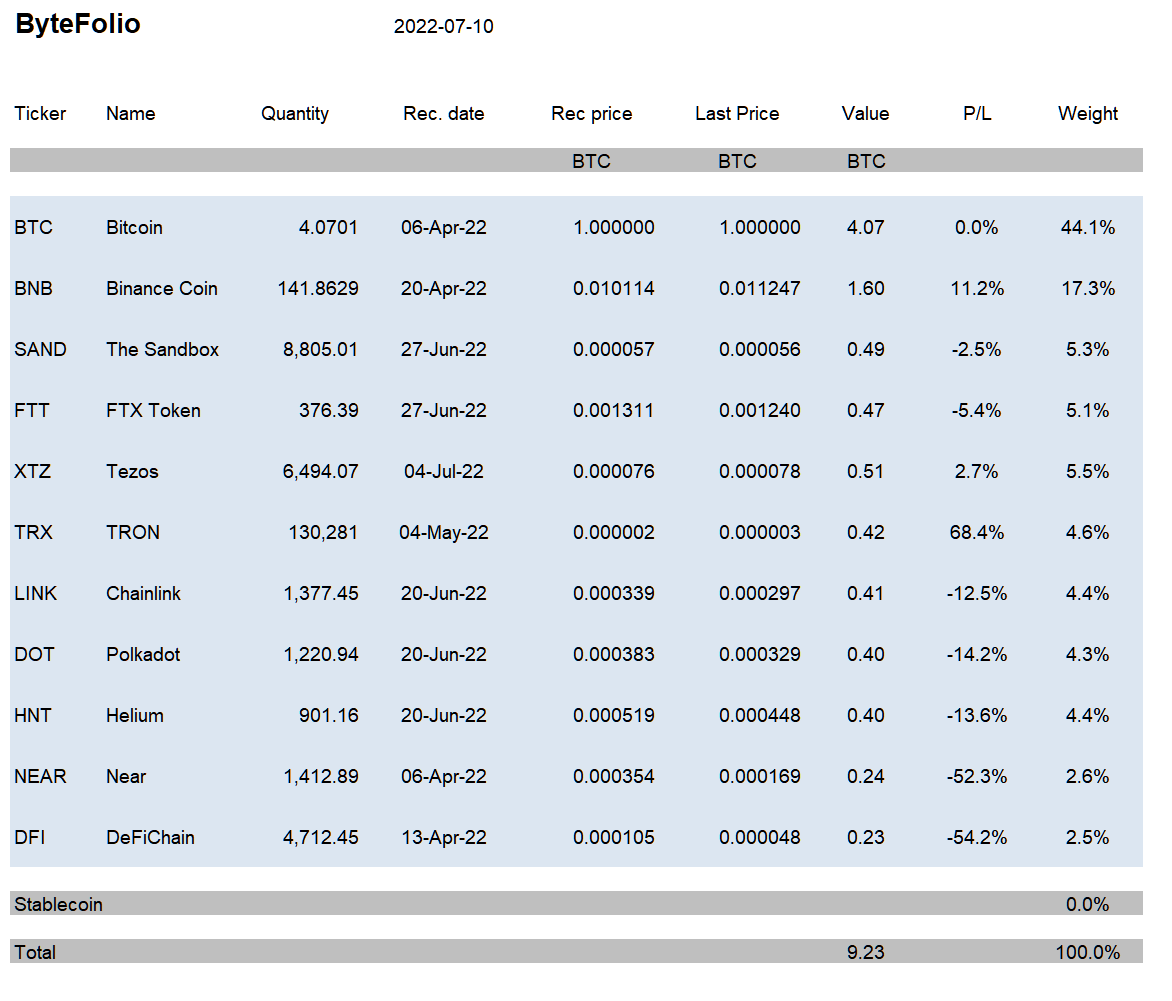
Task: Click Binance Coin quantity 141.8629
Action: click(x=318, y=289)
